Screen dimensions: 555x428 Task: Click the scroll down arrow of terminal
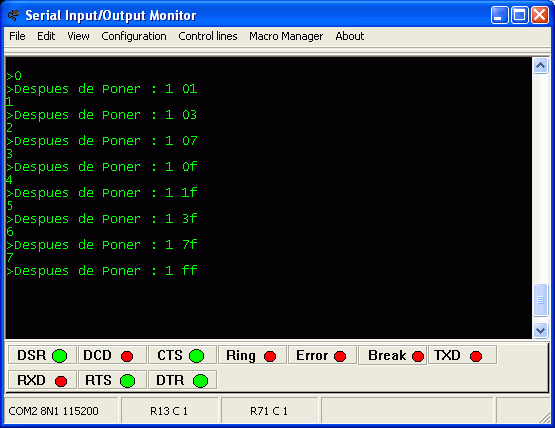(540, 331)
